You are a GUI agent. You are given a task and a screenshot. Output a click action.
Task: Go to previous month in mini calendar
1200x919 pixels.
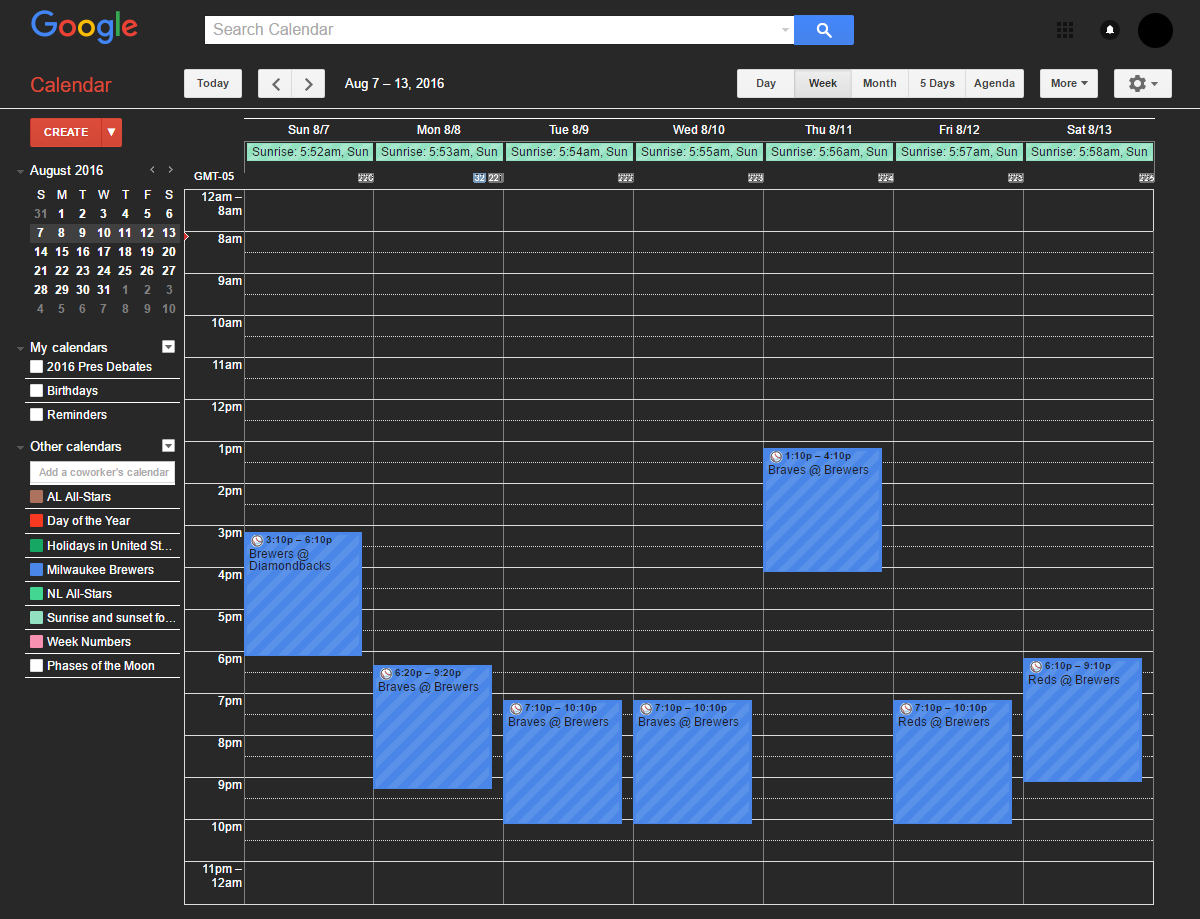152,170
